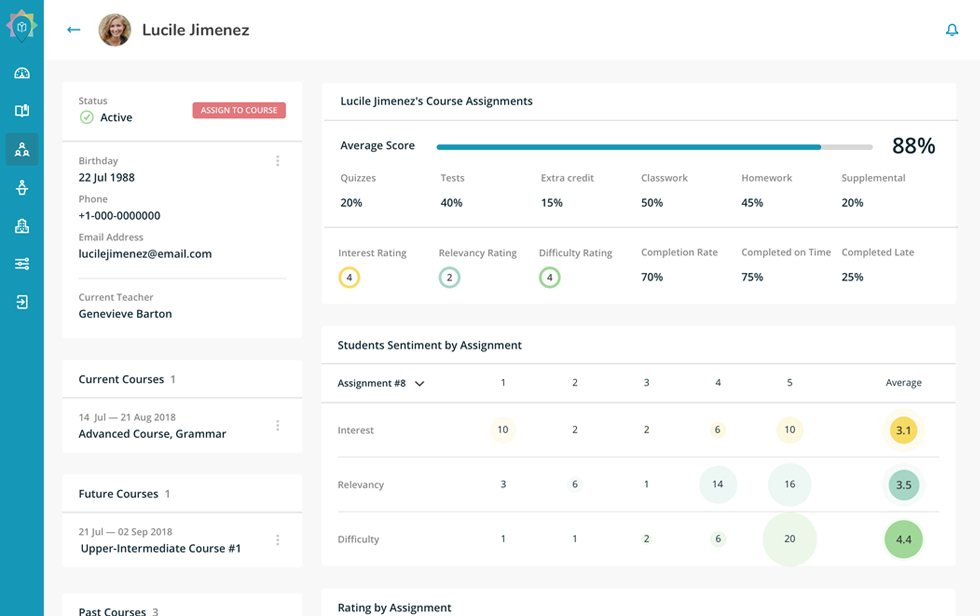Click the app logo at the top left
The width and height of the screenshot is (980, 616).
[x=20, y=25]
